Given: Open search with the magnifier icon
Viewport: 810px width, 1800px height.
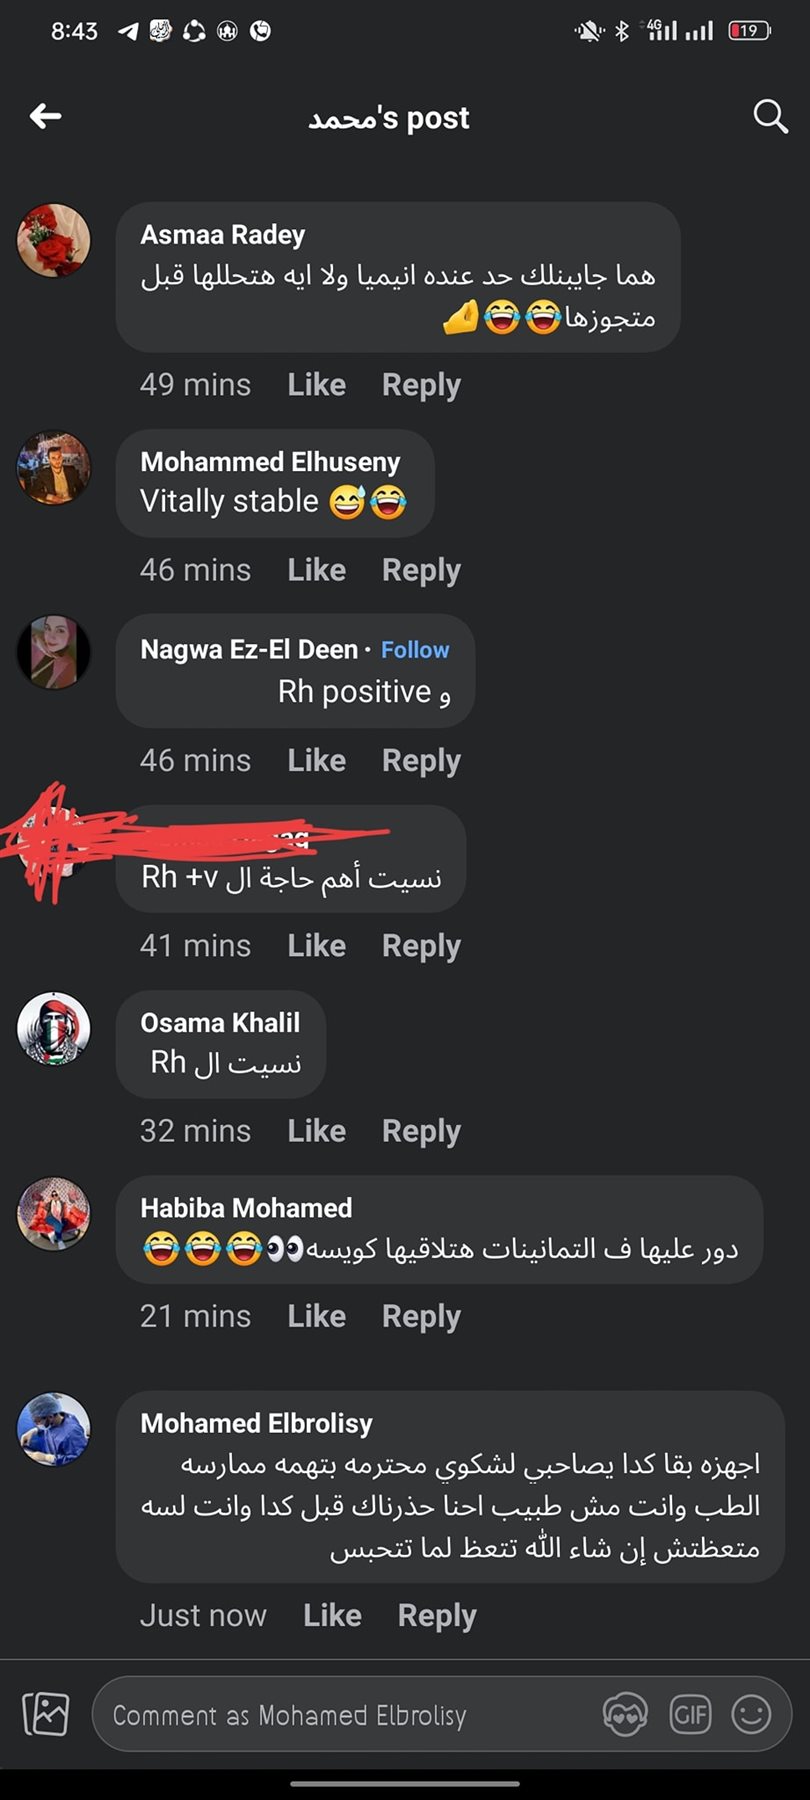Looking at the screenshot, I should click(x=770, y=117).
